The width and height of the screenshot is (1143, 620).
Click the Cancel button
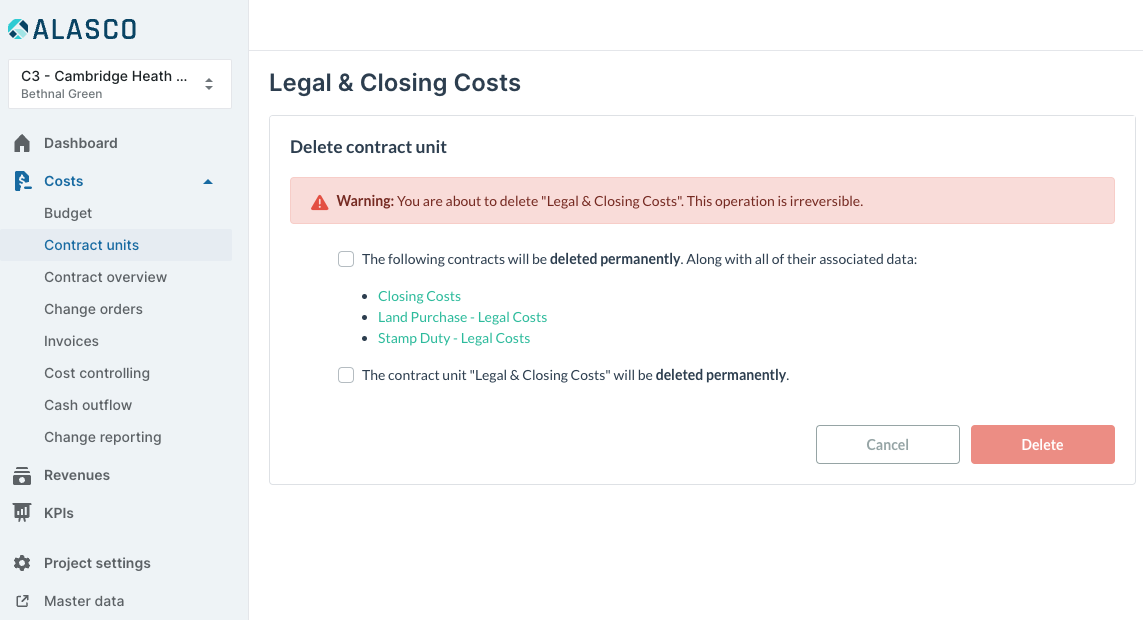click(x=887, y=444)
